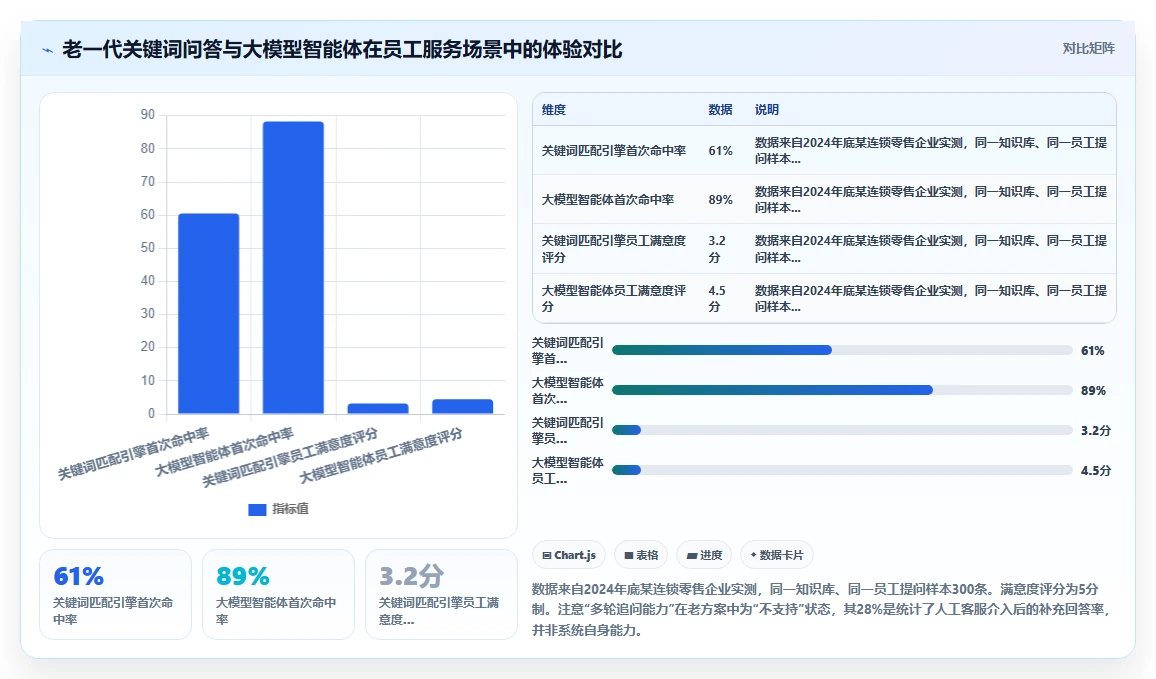Click the progress label 关键词匹配引擎首...
The height and width of the screenshot is (679, 1156).
tap(568, 350)
